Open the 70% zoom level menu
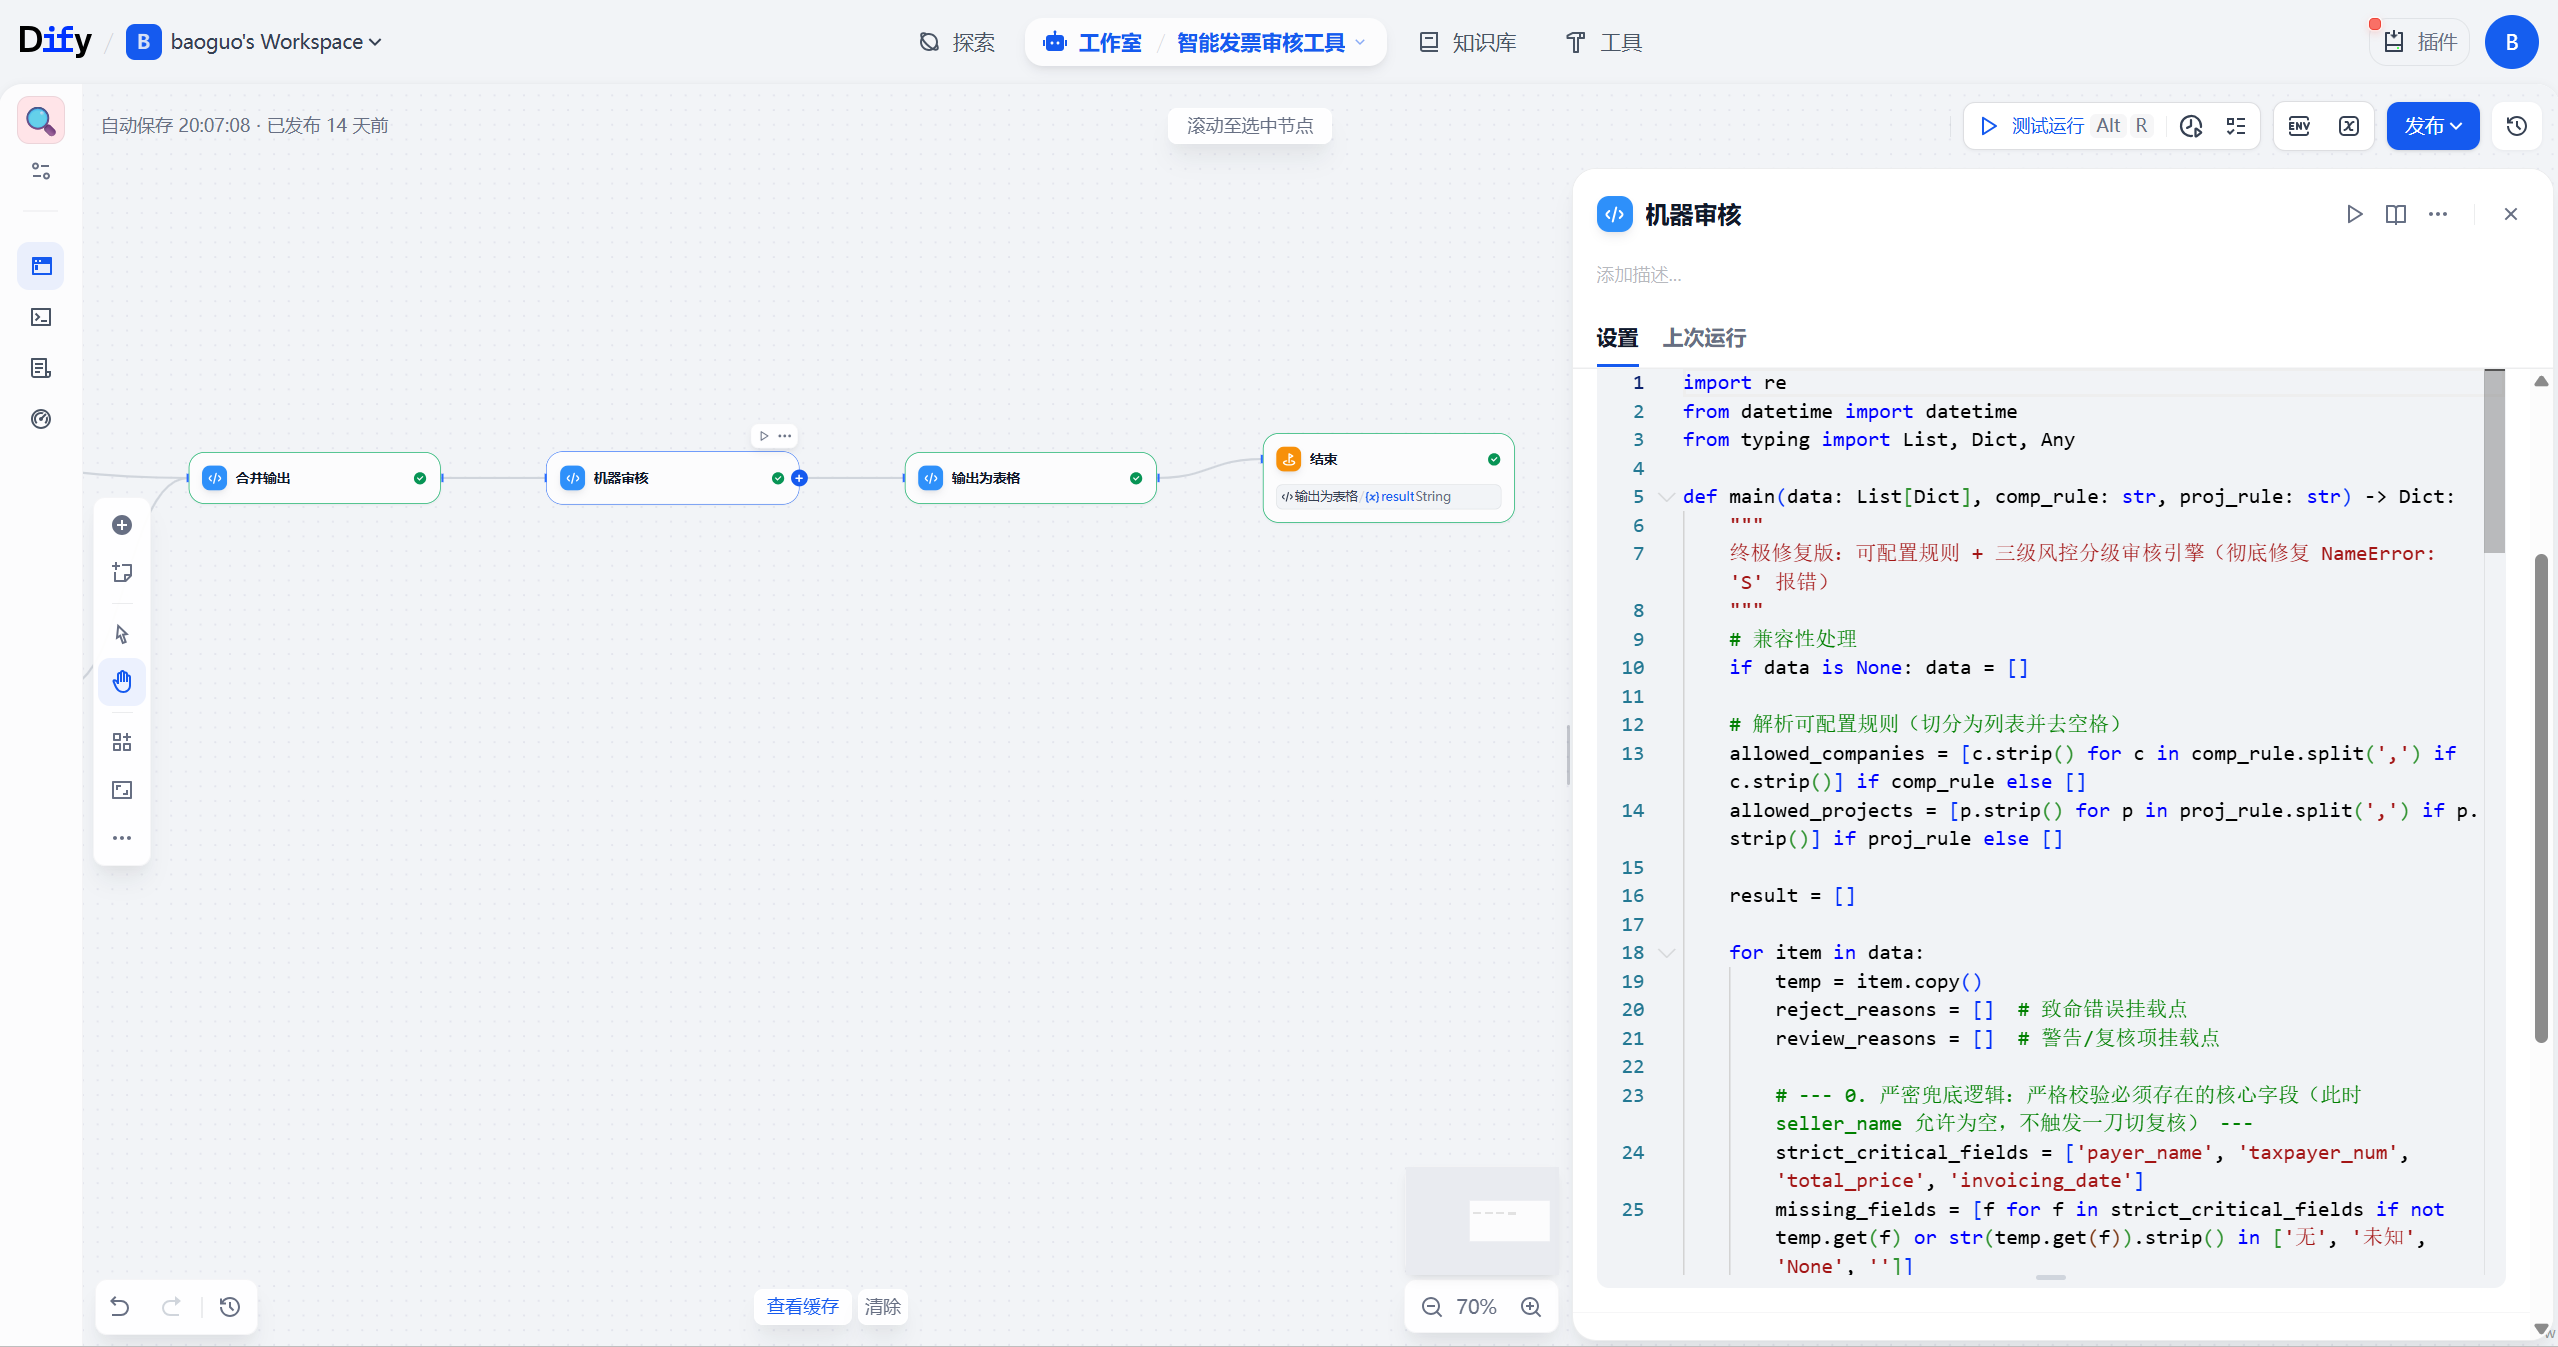This screenshot has height=1347, width=2558. (1476, 1307)
